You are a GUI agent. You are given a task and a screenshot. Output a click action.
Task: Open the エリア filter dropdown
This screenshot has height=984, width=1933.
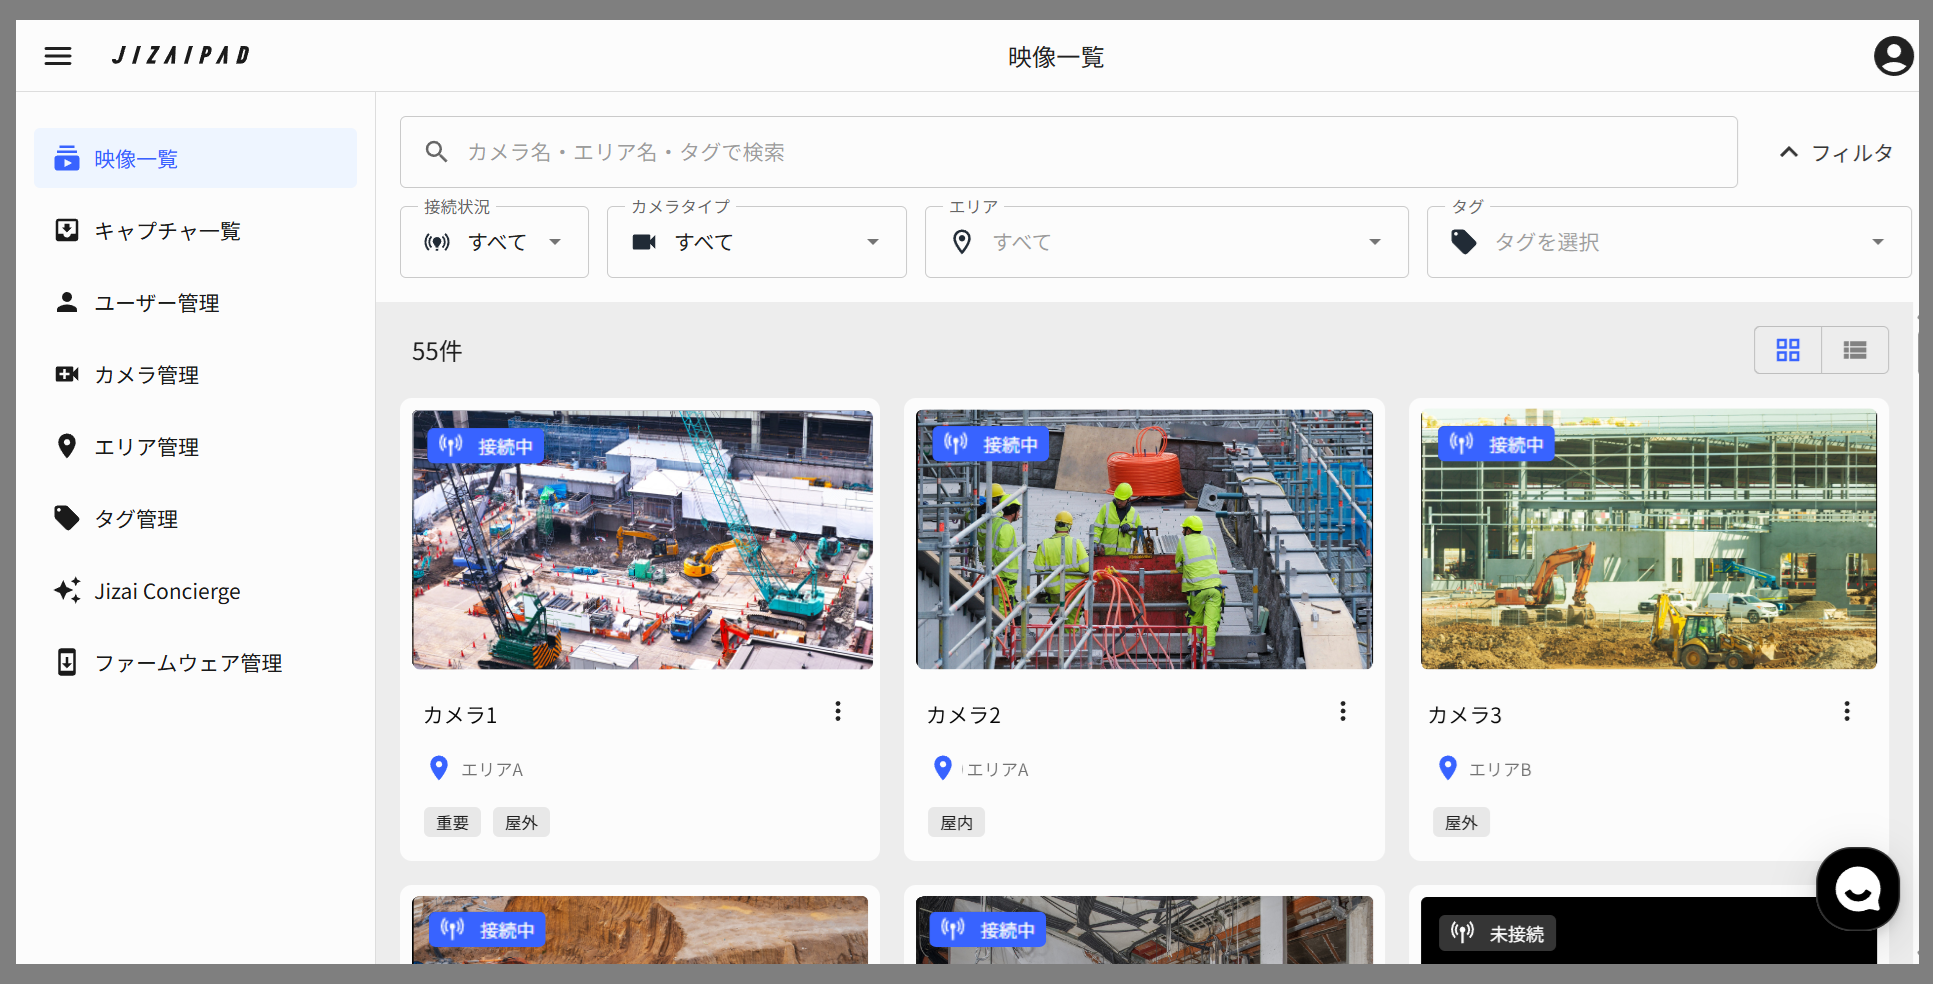point(1167,242)
